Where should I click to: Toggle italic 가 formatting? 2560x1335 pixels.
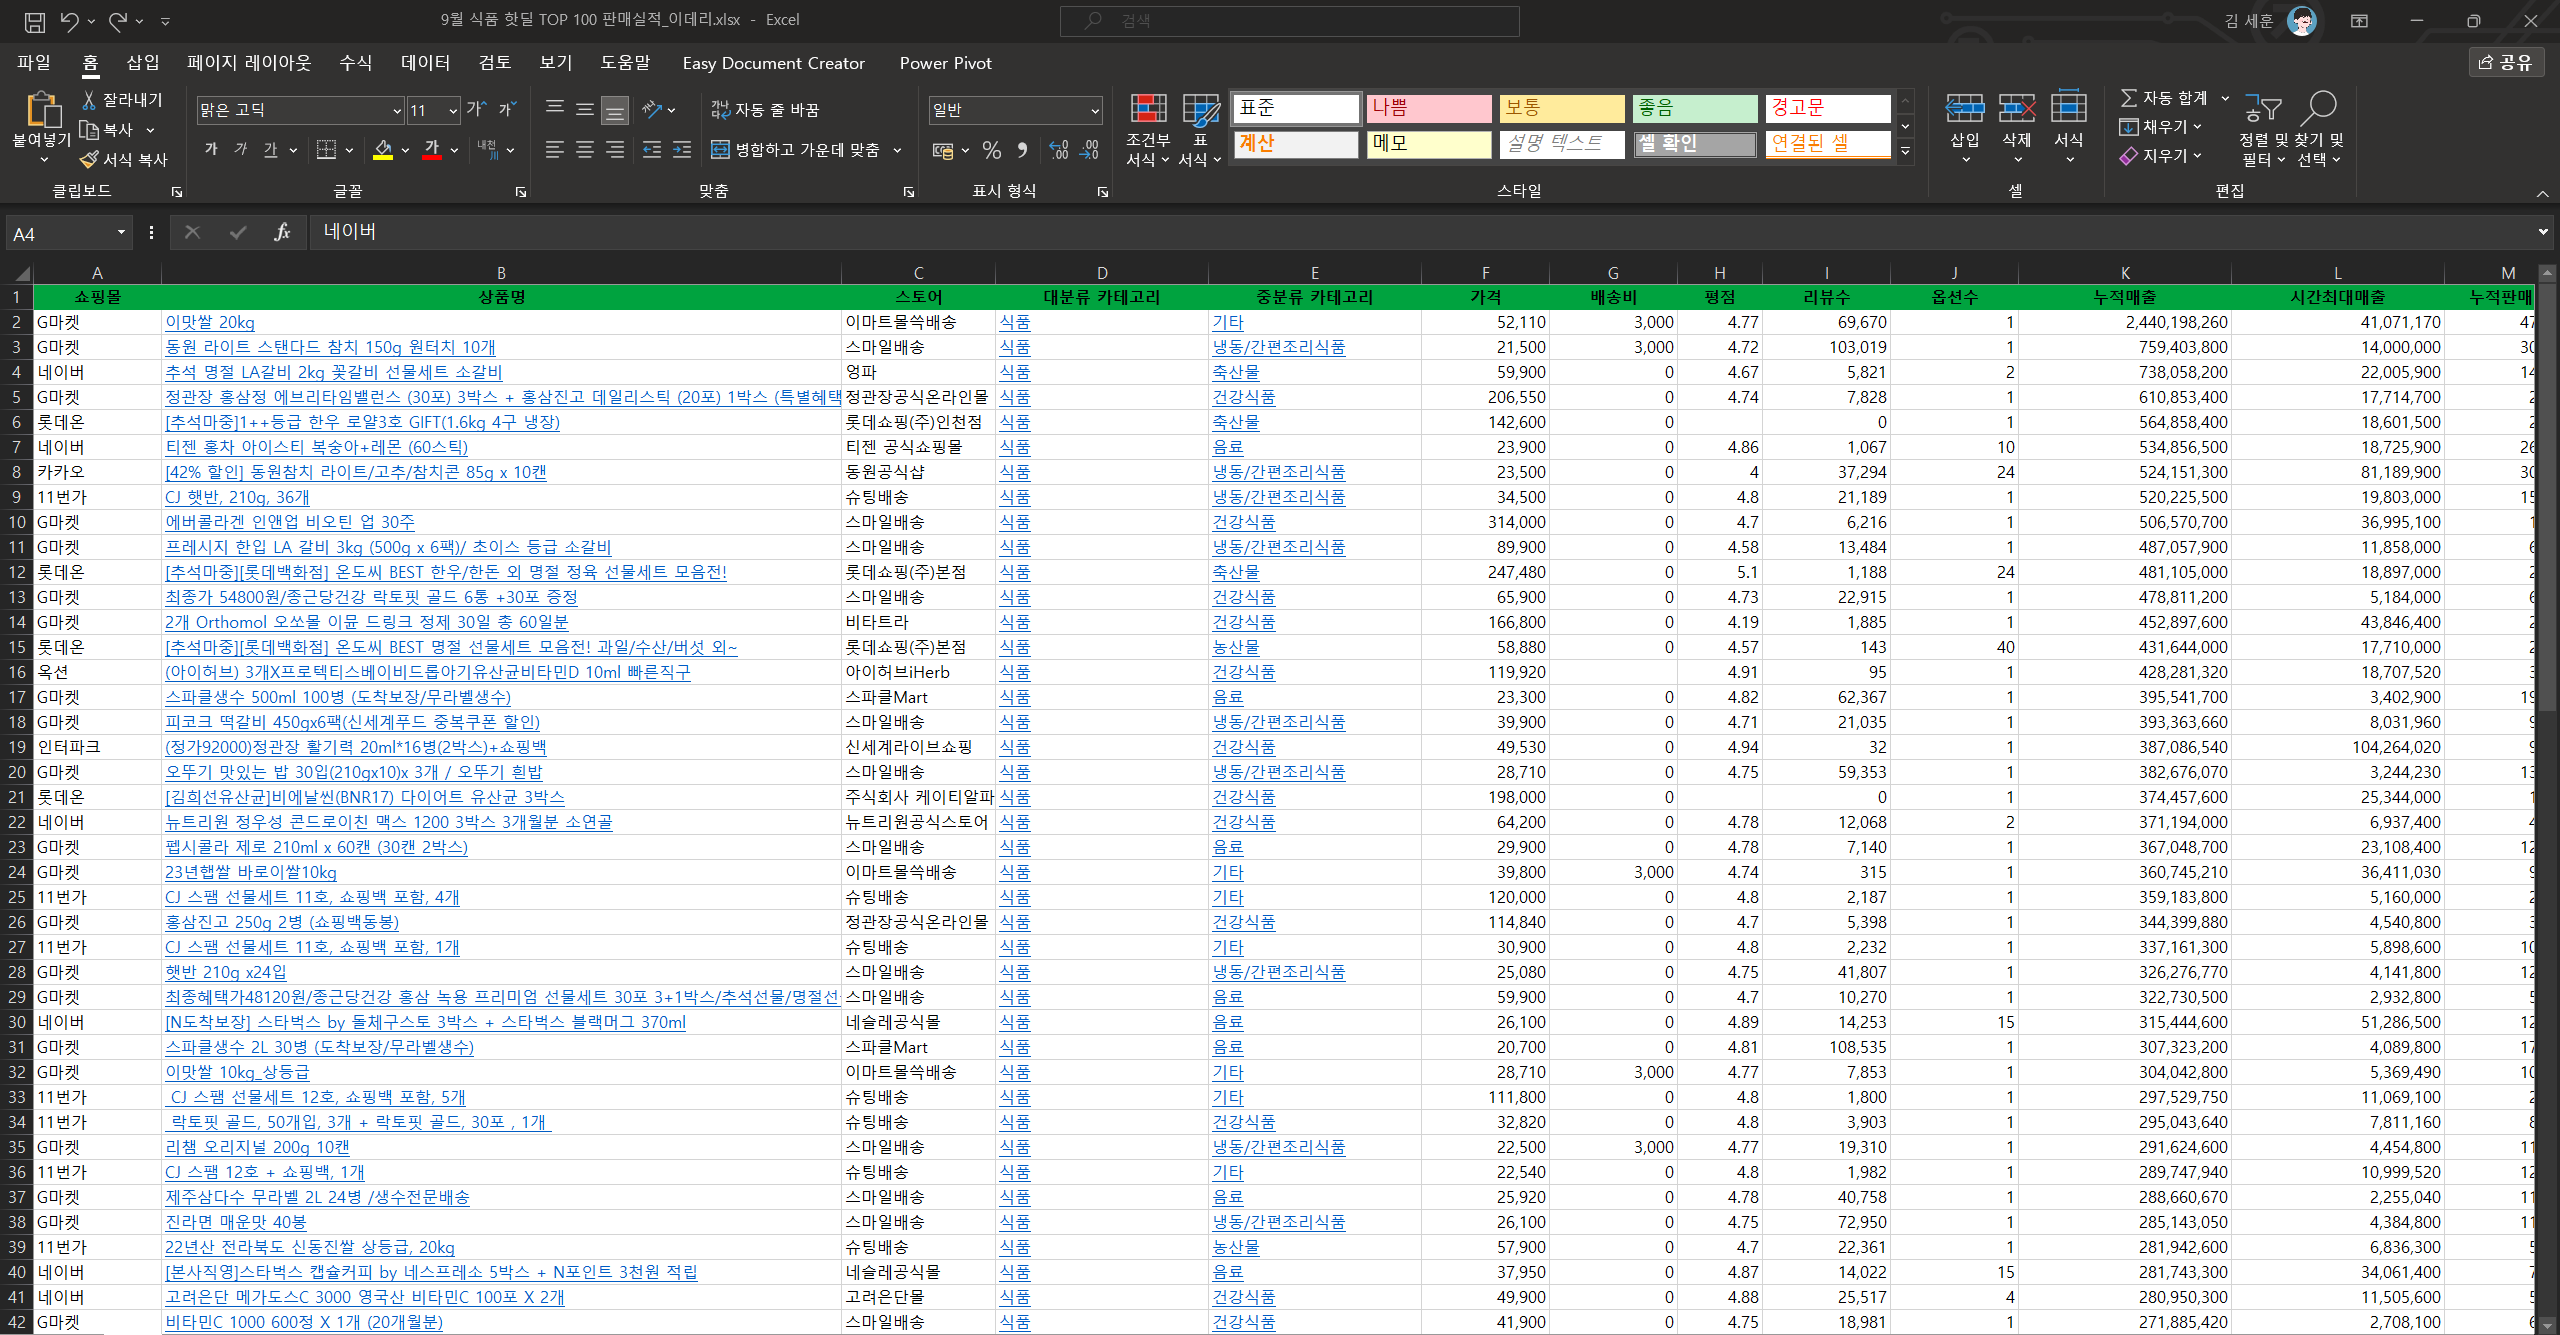241,149
